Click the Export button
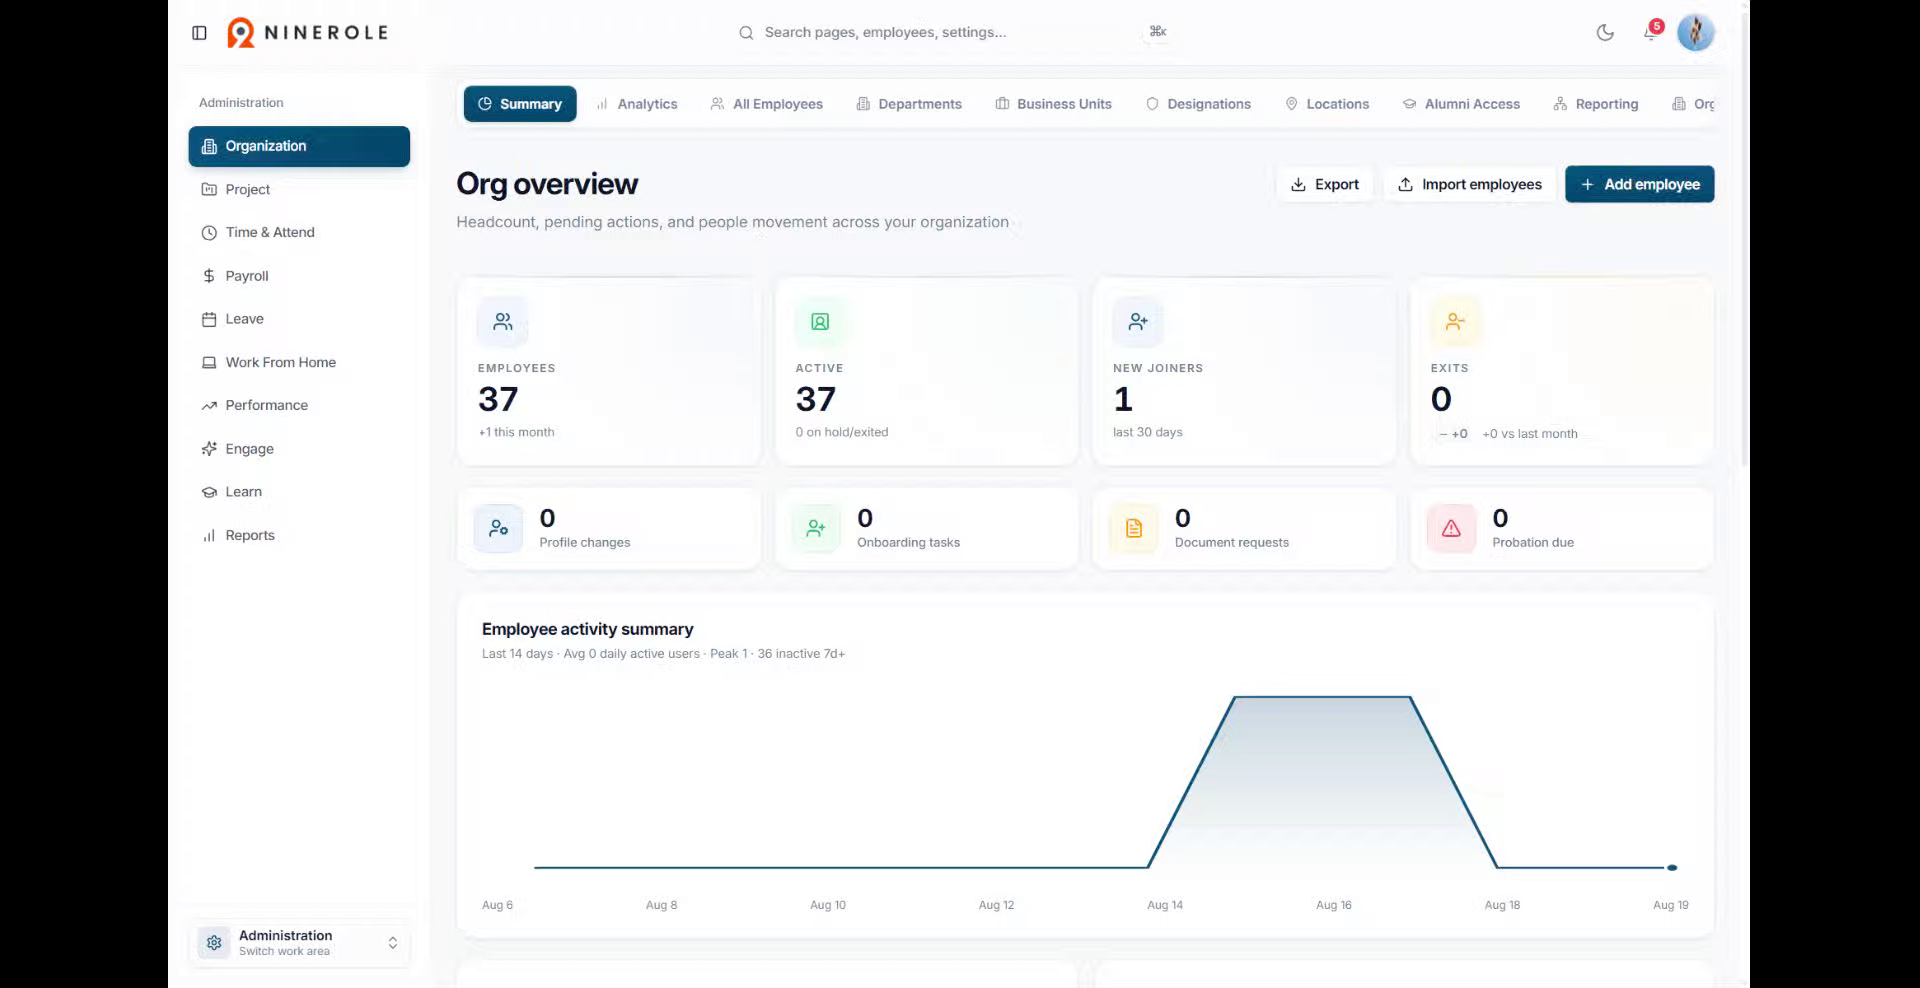The image size is (1920, 988). click(x=1325, y=184)
